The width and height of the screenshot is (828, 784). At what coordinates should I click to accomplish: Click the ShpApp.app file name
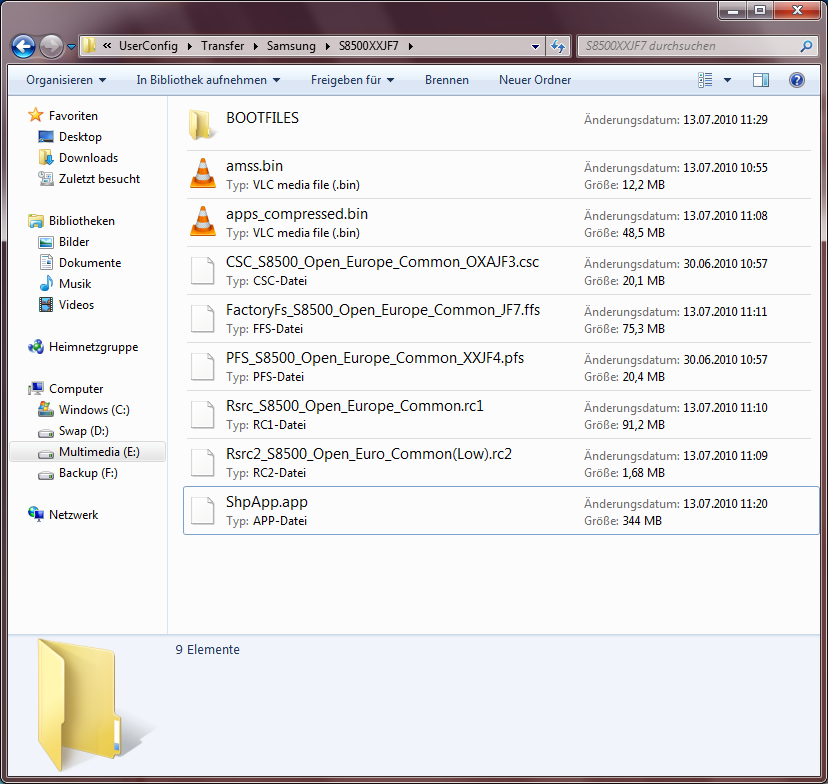(267, 502)
